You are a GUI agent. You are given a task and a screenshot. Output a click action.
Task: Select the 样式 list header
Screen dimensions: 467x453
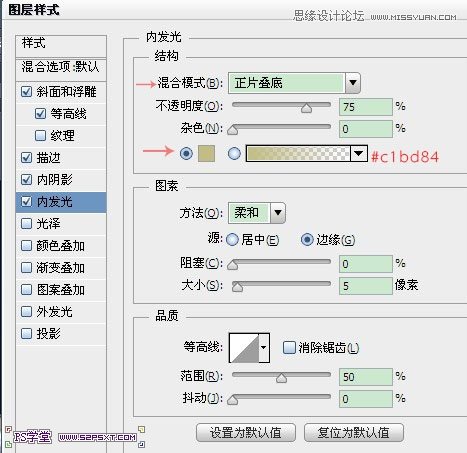click(61, 46)
